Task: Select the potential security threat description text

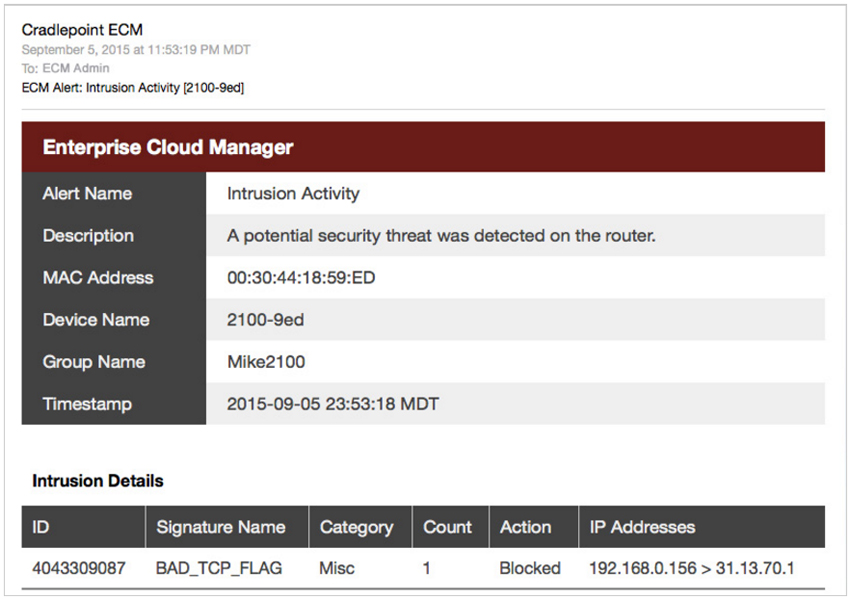Action: point(441,236)
